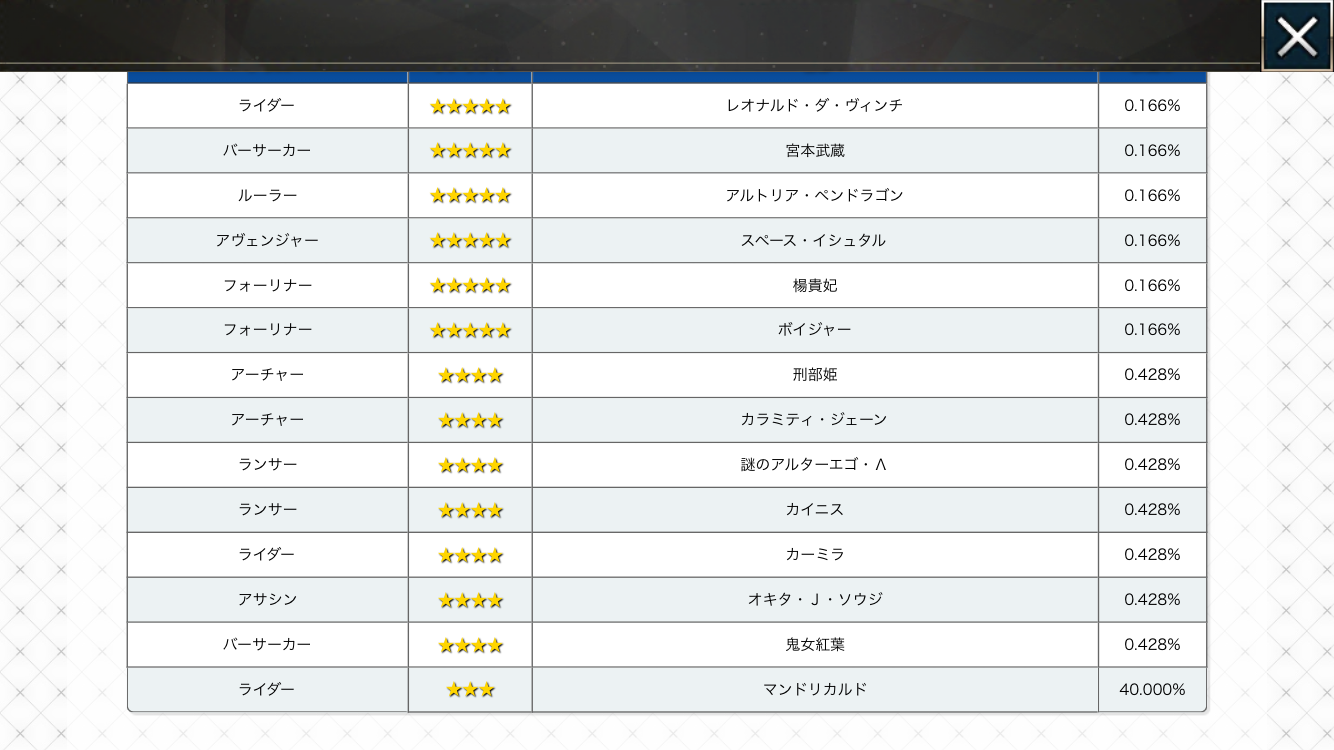Viewport: 1334px width, 750px height.
Task: Click the 0.166% rate for 宮本武蔵
Action: click(1152, 150)
